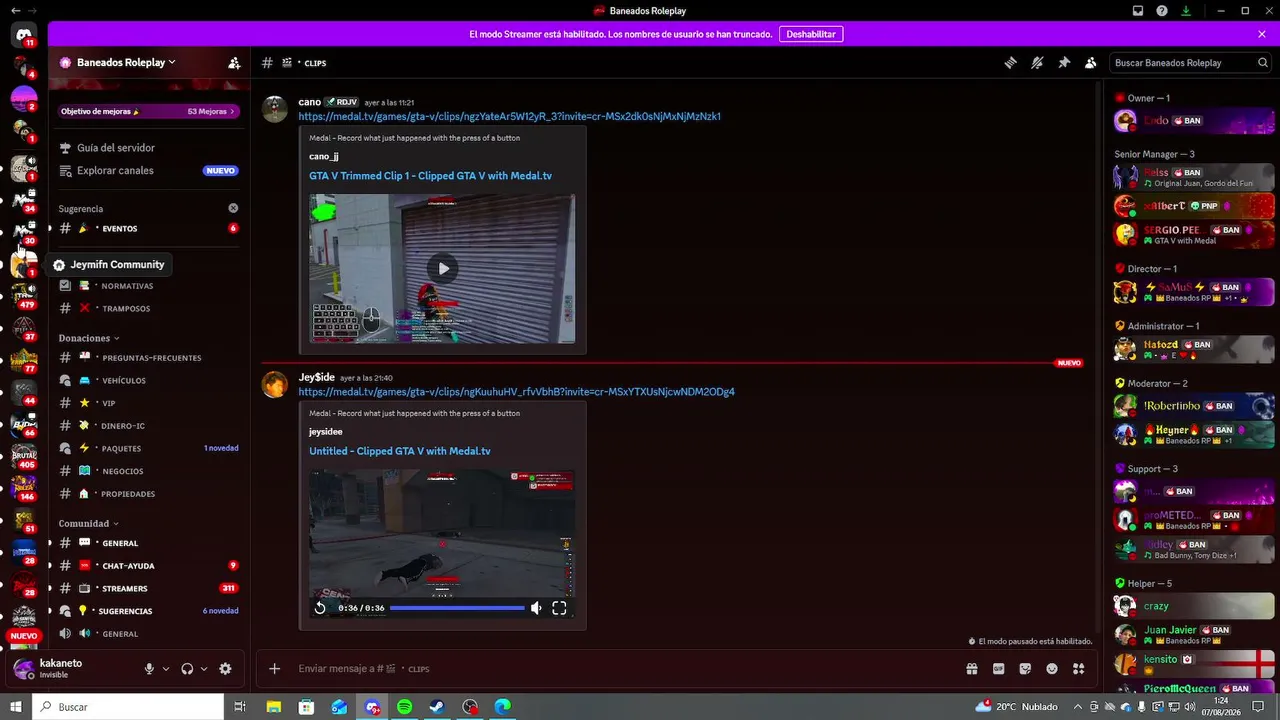Open the Brutal server icon with 405 badge

[24, 455]
